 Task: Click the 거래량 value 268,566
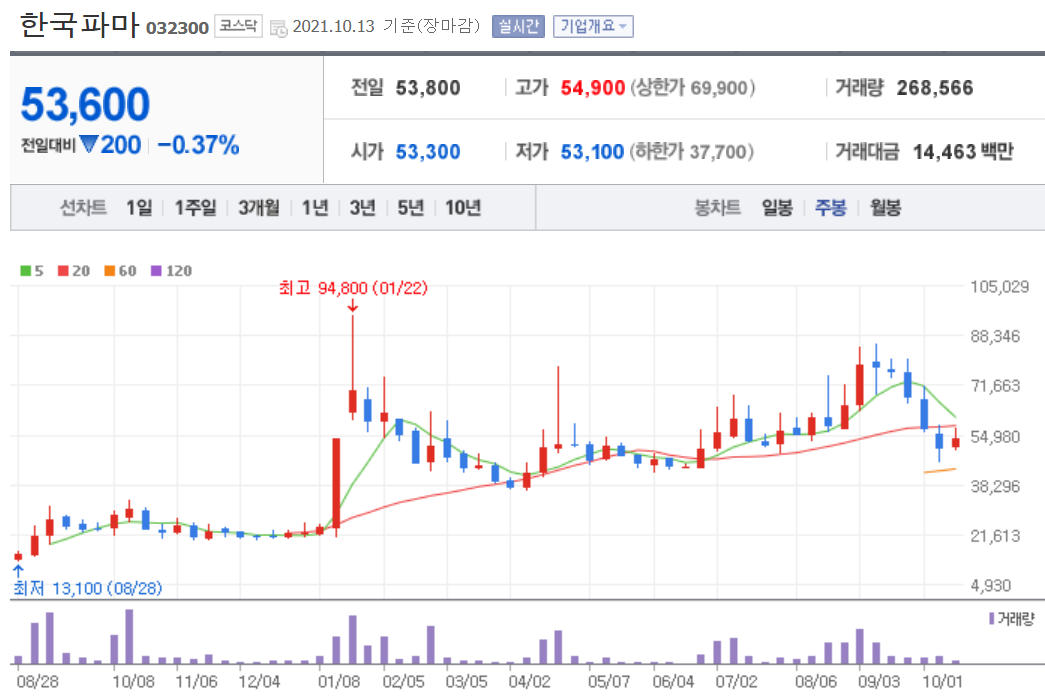(x=934, y=88)
